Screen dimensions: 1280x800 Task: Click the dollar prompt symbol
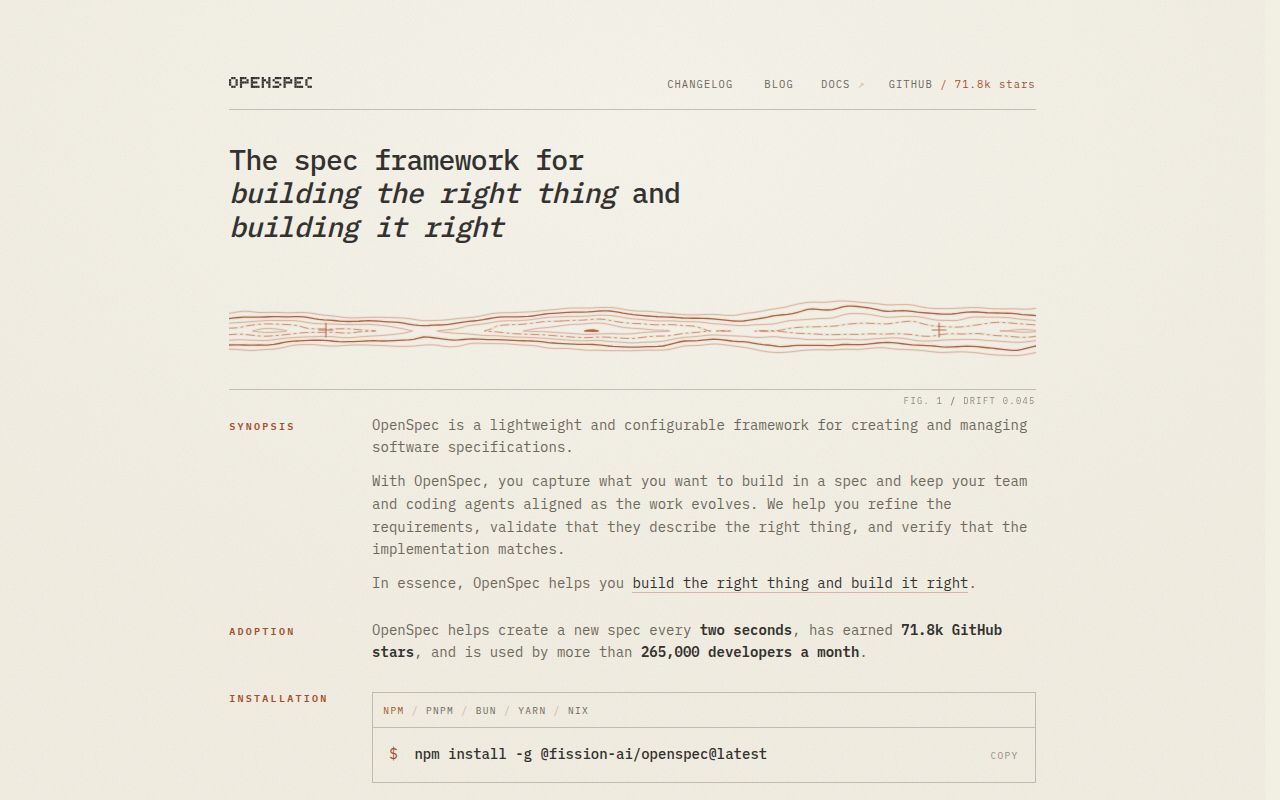tap(393, 754)
